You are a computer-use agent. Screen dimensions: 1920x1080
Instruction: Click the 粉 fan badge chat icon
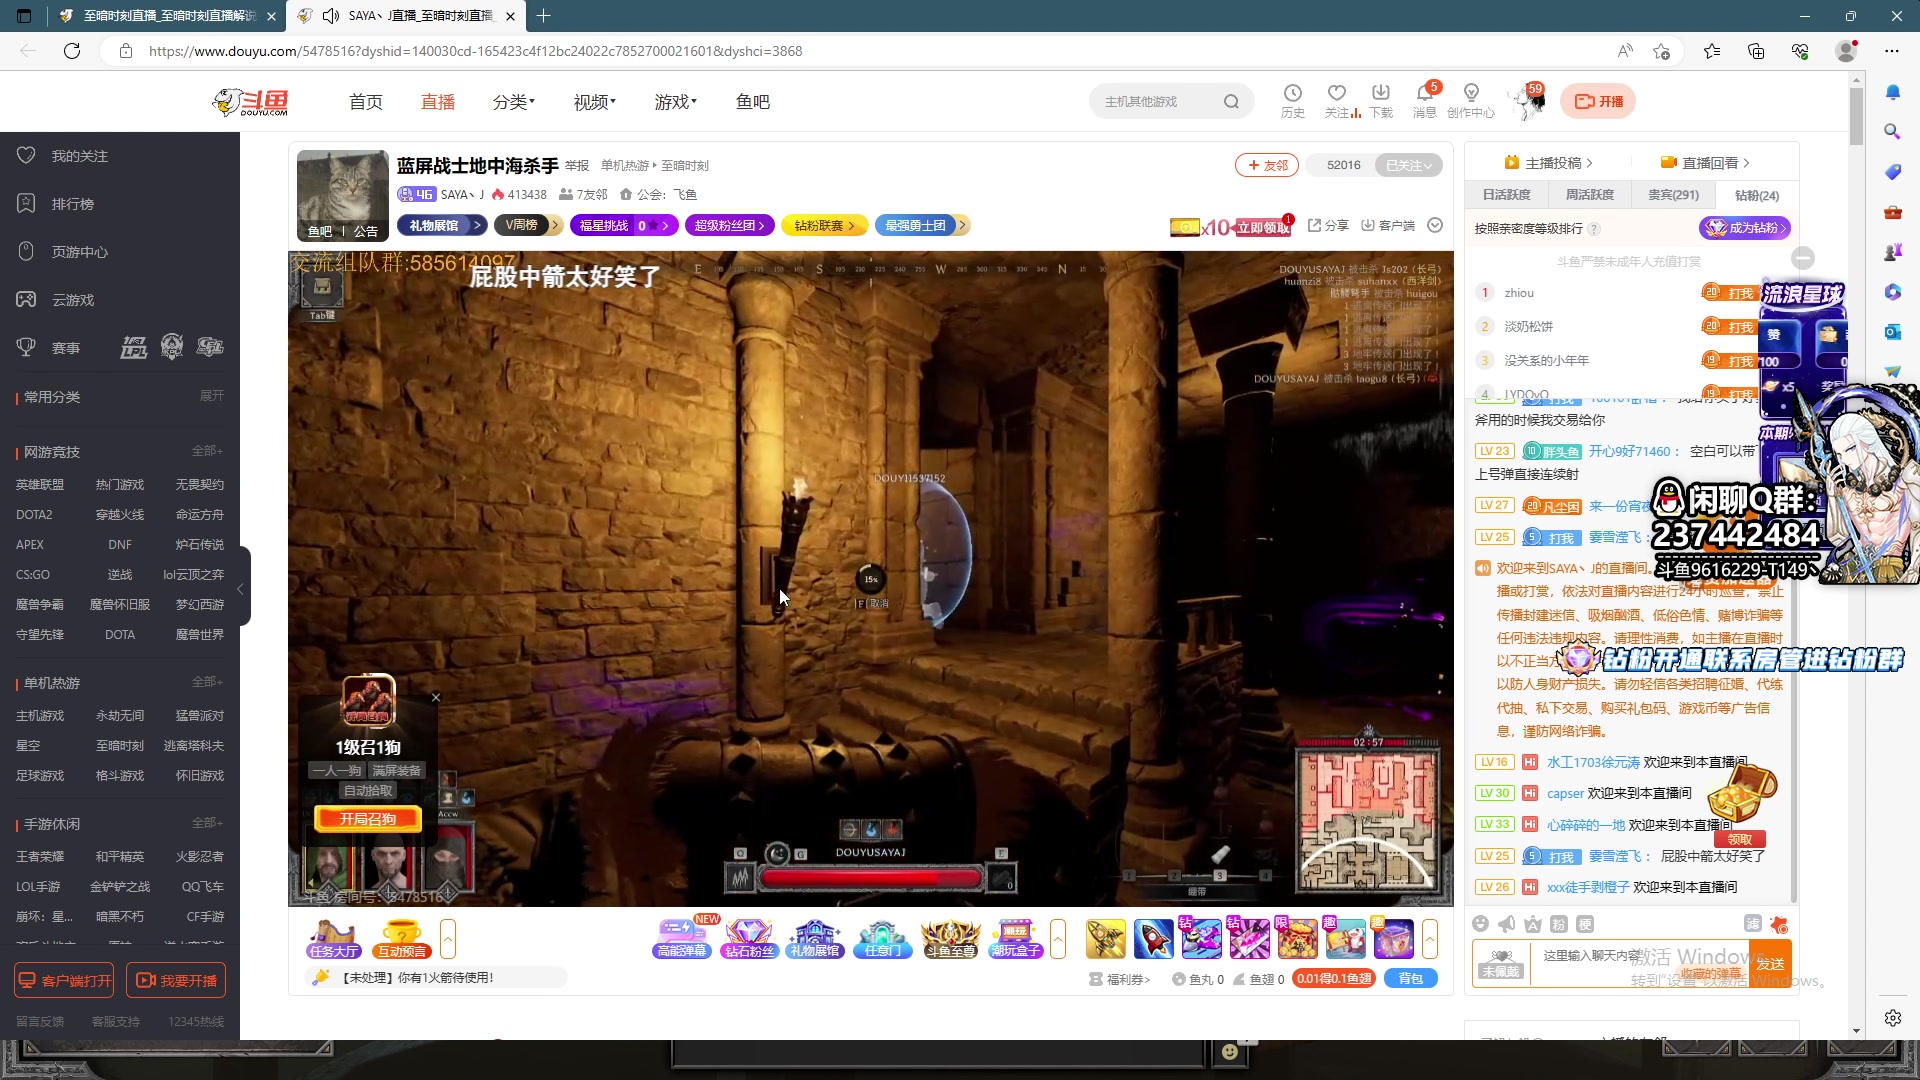(1559, 924)
